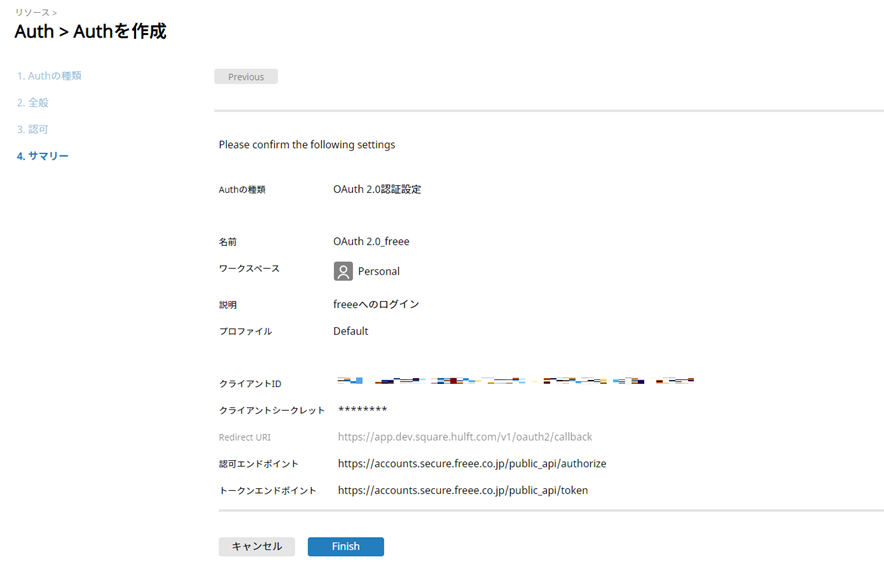This screenshot has height=564, width=884.
Task: Click the Default profile value
Action: click(350, 331)
